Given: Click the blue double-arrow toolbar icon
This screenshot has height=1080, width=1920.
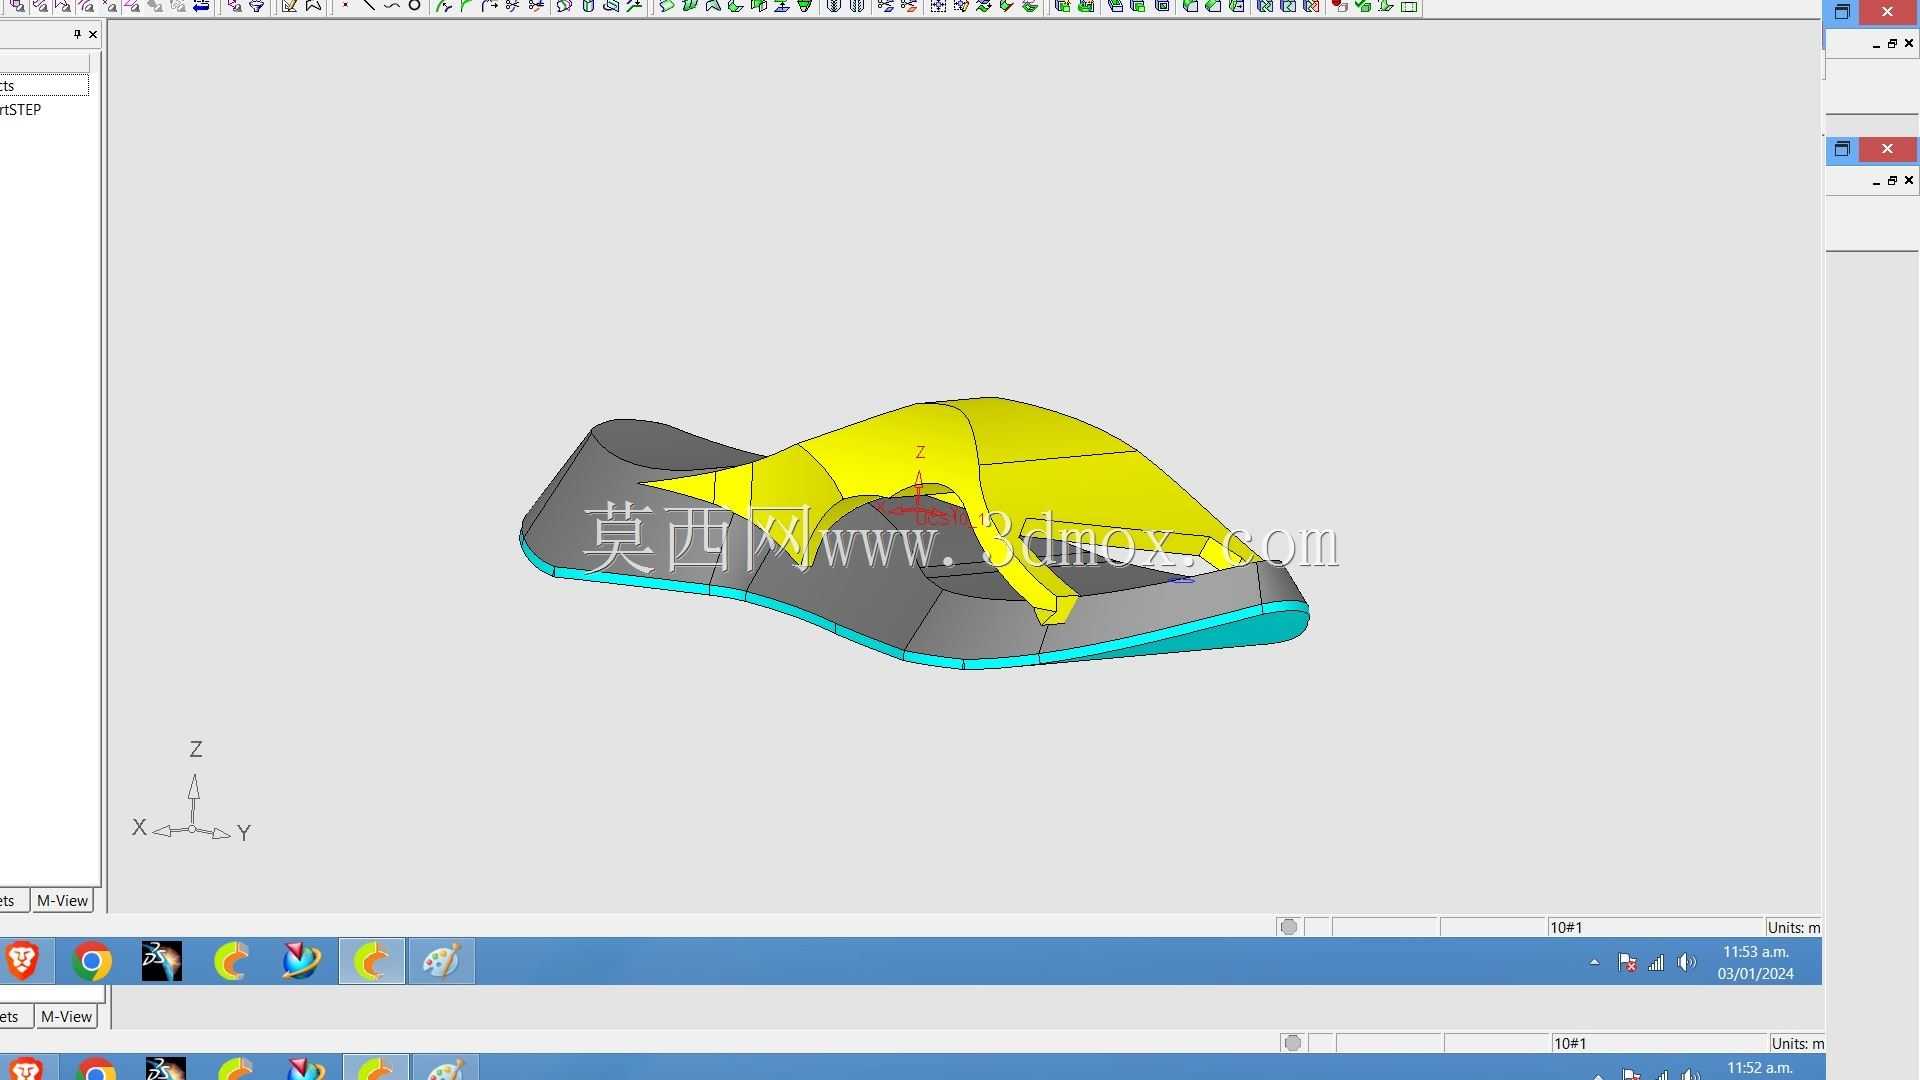Looking at the screenshot, I should [x=201, y=6].
